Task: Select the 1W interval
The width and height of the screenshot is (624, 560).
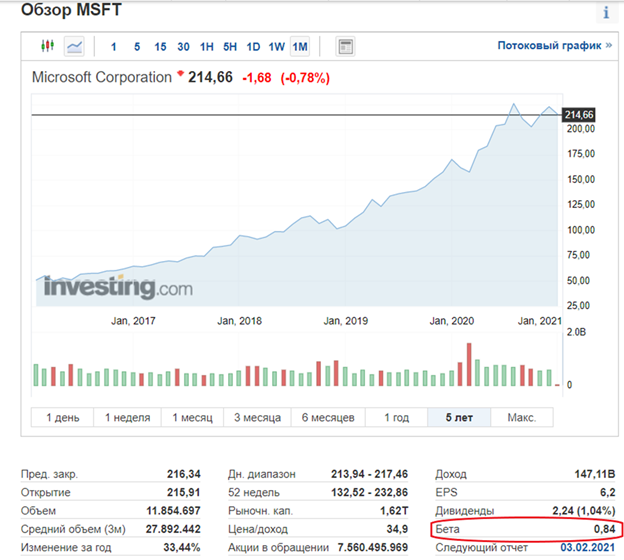Action: (277, 47)
